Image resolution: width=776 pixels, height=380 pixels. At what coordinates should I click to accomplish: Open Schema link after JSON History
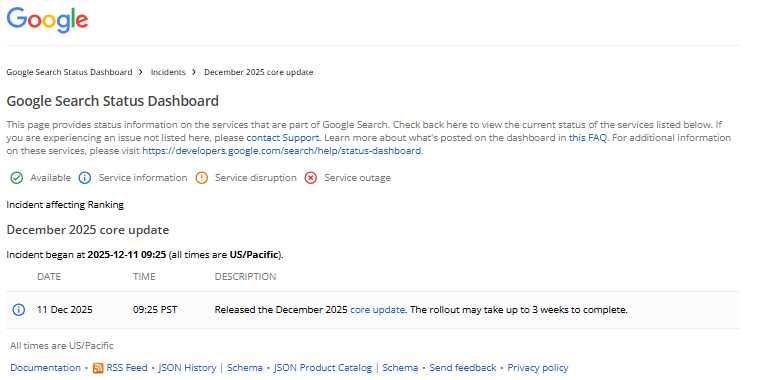[245, 368]
